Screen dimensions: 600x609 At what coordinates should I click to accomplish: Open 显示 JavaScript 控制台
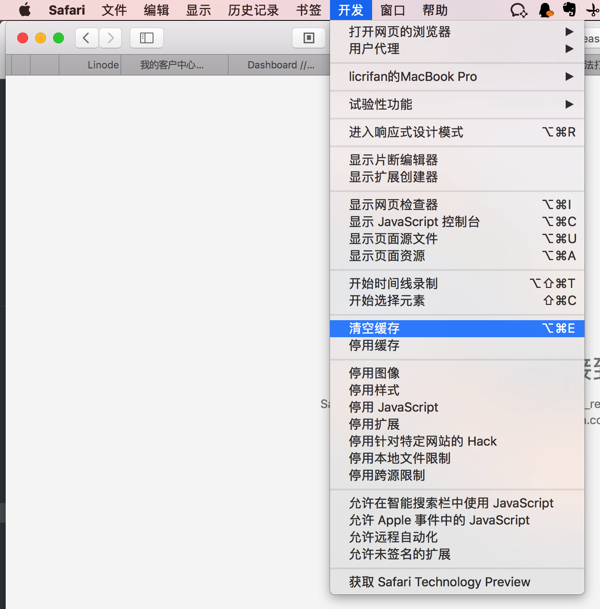(457, 222)
